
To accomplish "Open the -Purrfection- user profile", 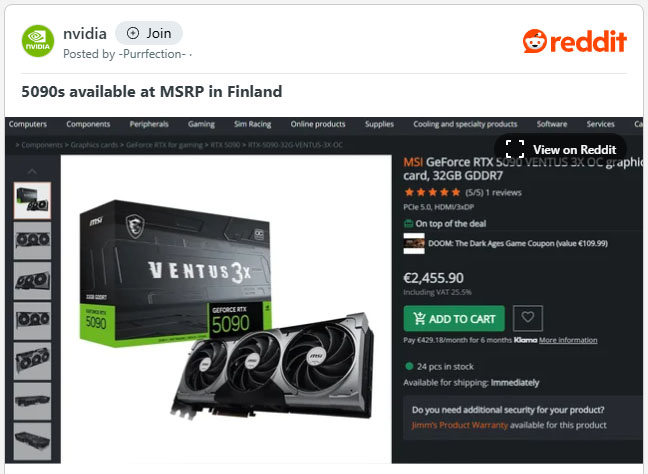I will click(x=152, y=54).
